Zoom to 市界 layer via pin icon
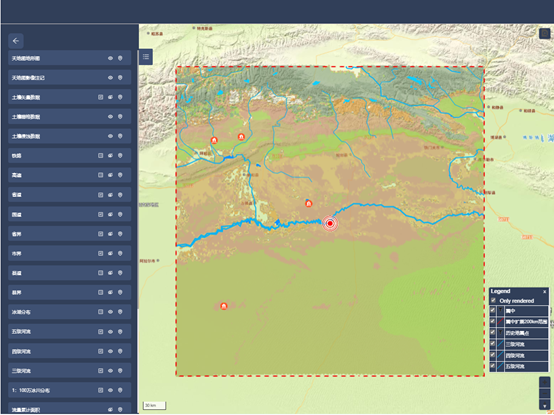 [x=120, y=253]
